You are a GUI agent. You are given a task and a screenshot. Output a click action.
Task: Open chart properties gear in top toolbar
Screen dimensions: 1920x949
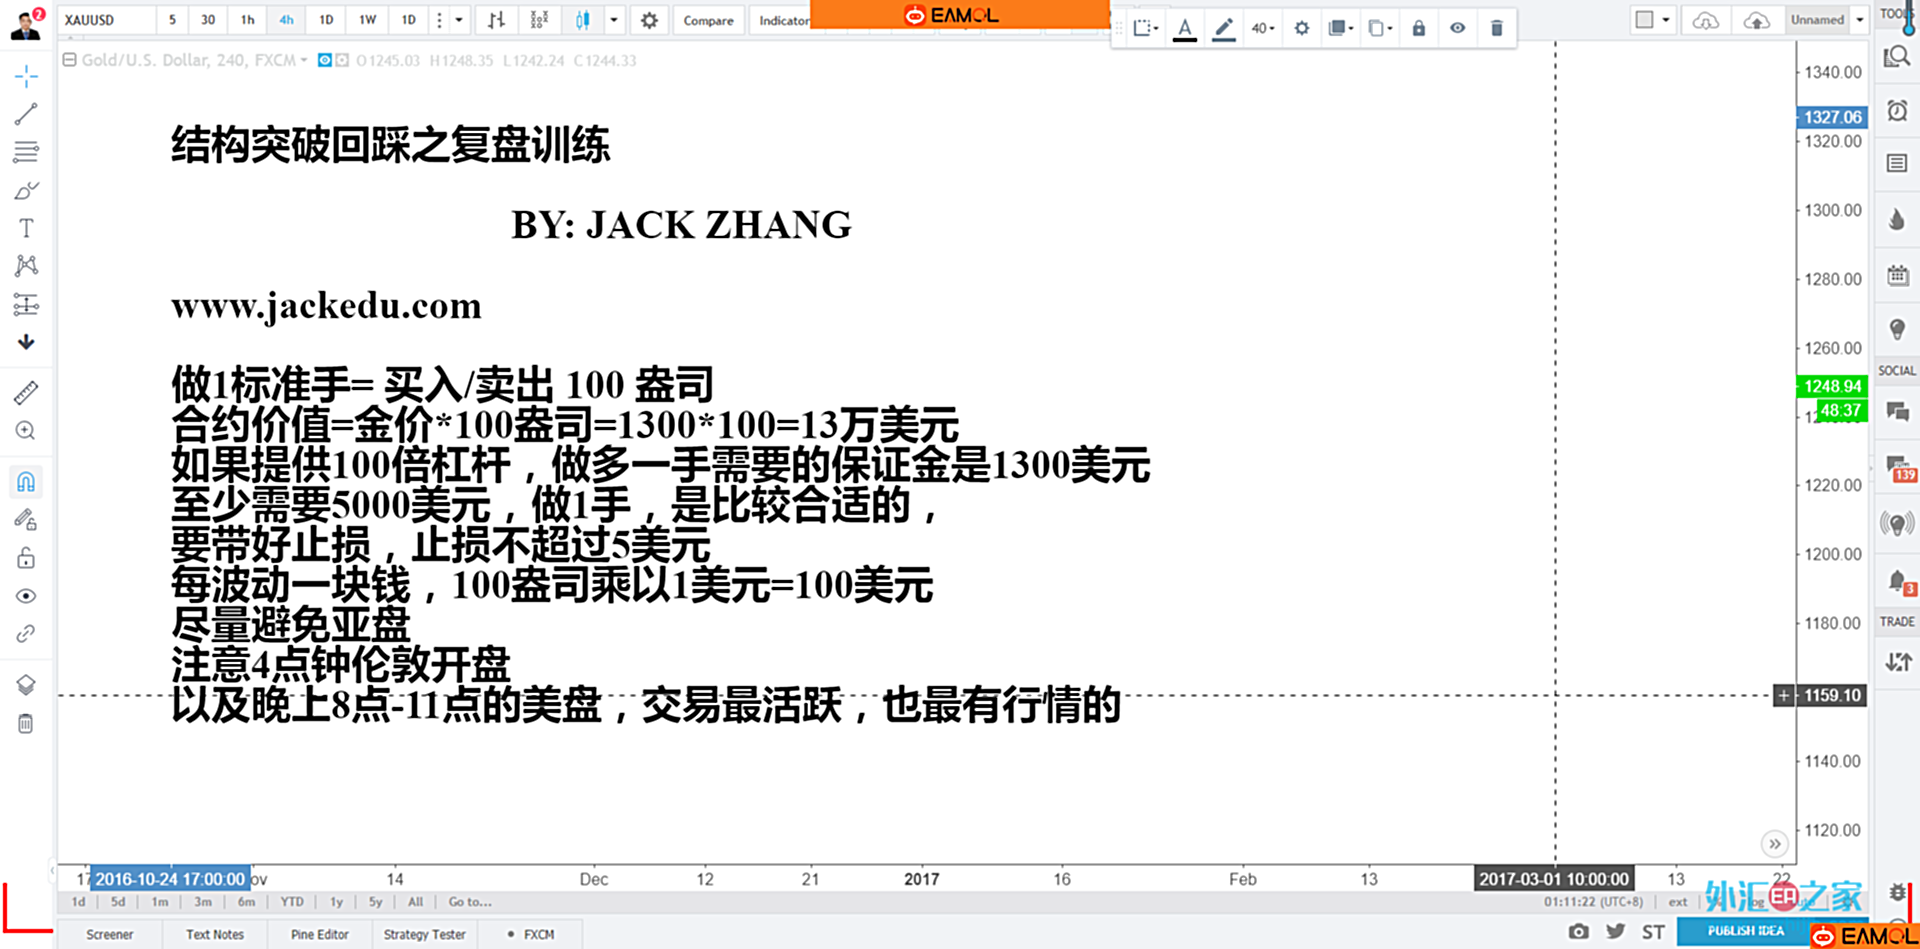coord(649,20)
